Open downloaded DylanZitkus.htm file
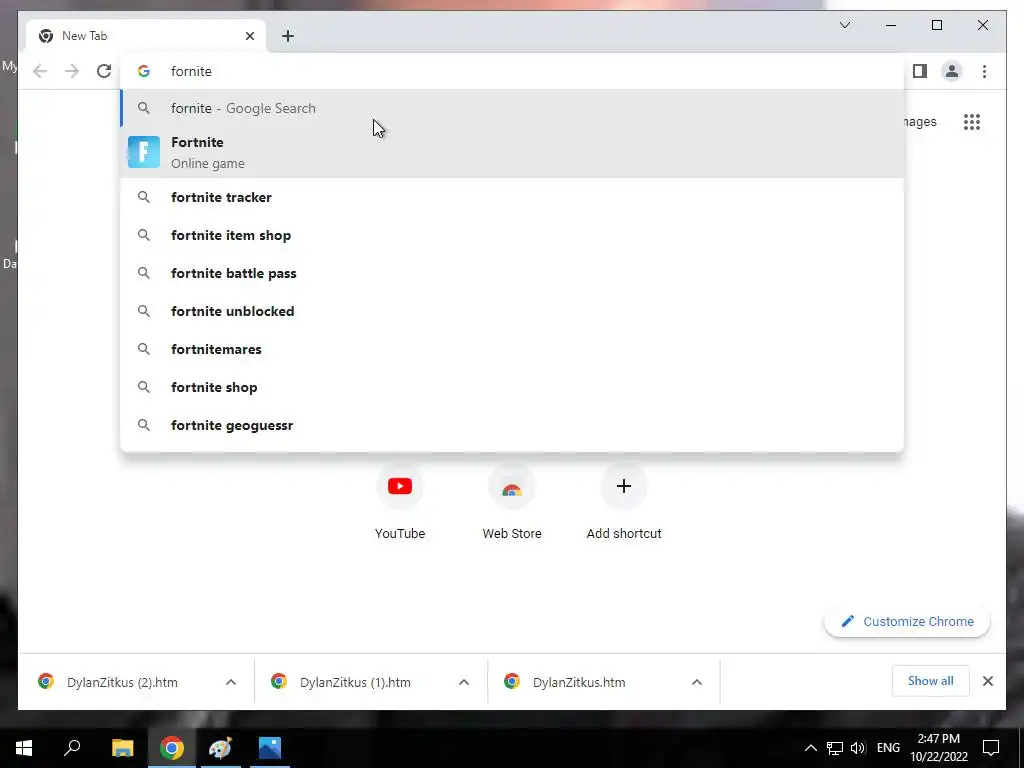 (579, 682)
